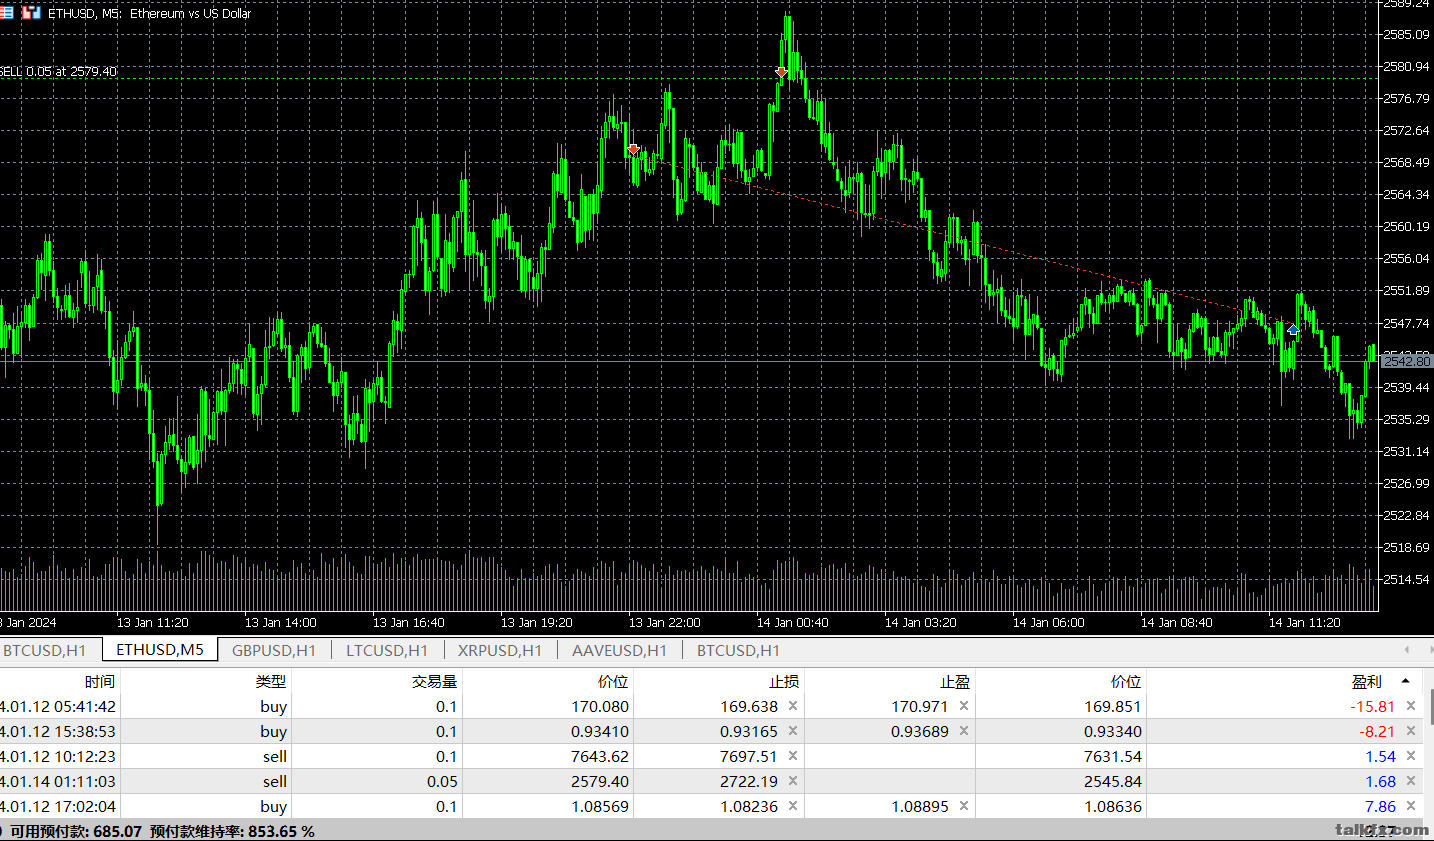Sort by 时间 column header
This screenshot has height=841, width=1434.
99,682
